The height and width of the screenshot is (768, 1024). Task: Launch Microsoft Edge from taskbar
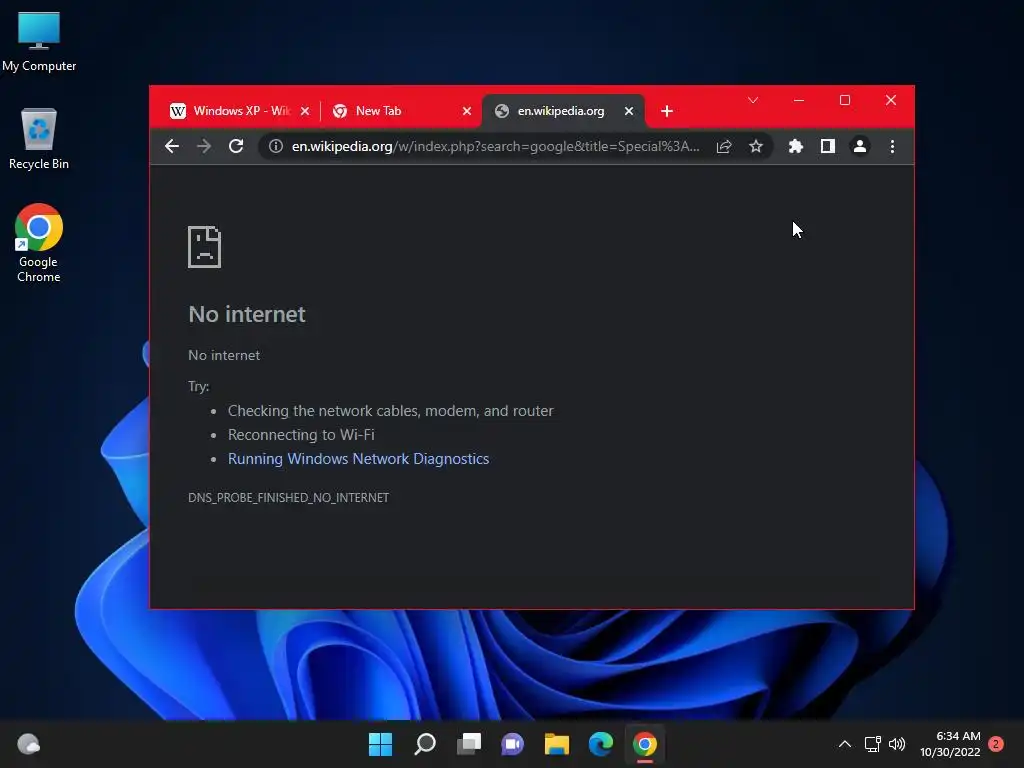point(601,744)
